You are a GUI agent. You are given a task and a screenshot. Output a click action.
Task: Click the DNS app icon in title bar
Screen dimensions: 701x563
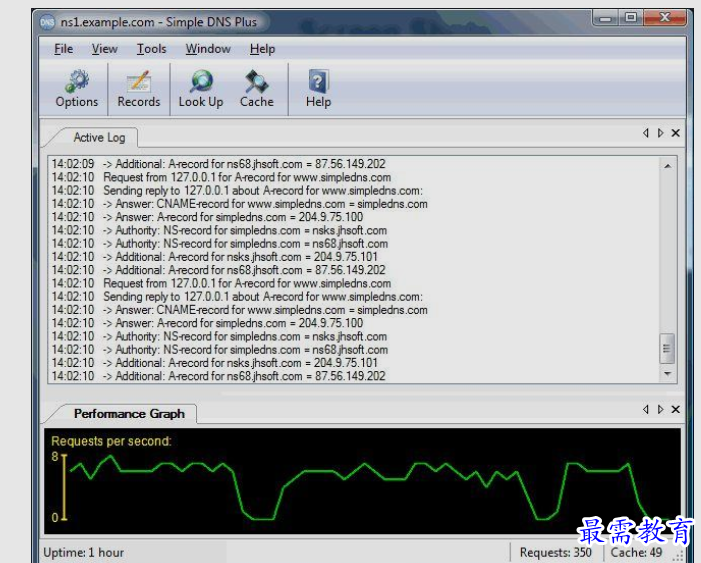click(x=47, y=22)
